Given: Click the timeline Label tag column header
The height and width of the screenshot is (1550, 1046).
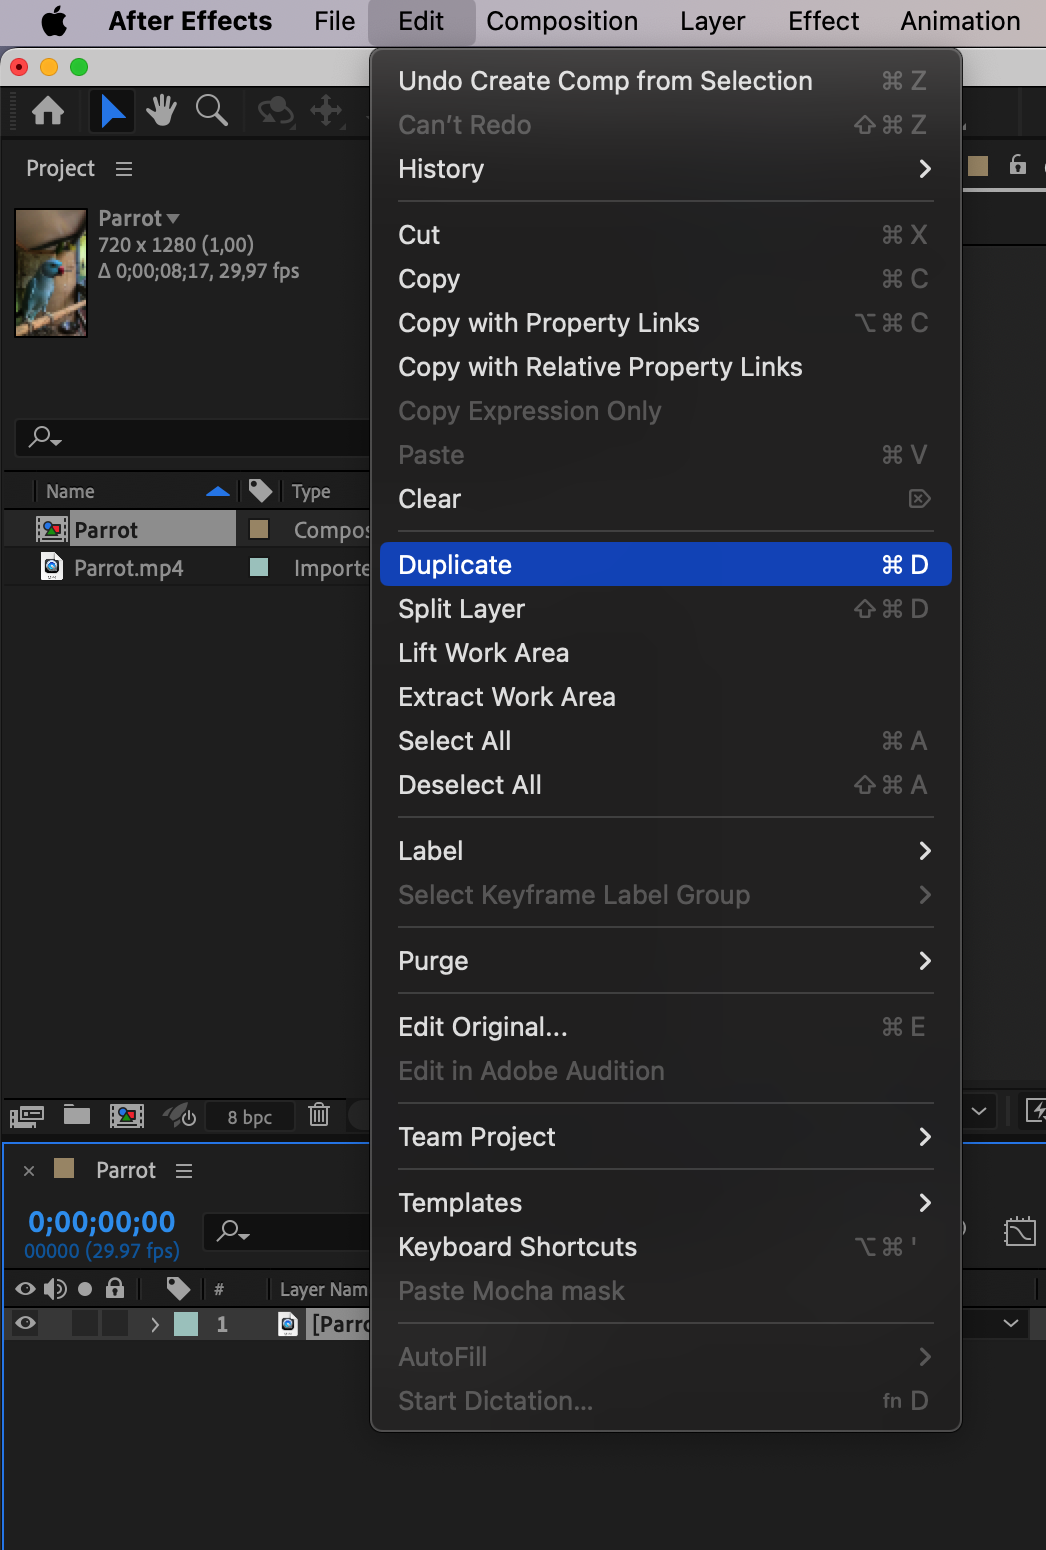Looking at the screenshot, I should (178, 1289).
